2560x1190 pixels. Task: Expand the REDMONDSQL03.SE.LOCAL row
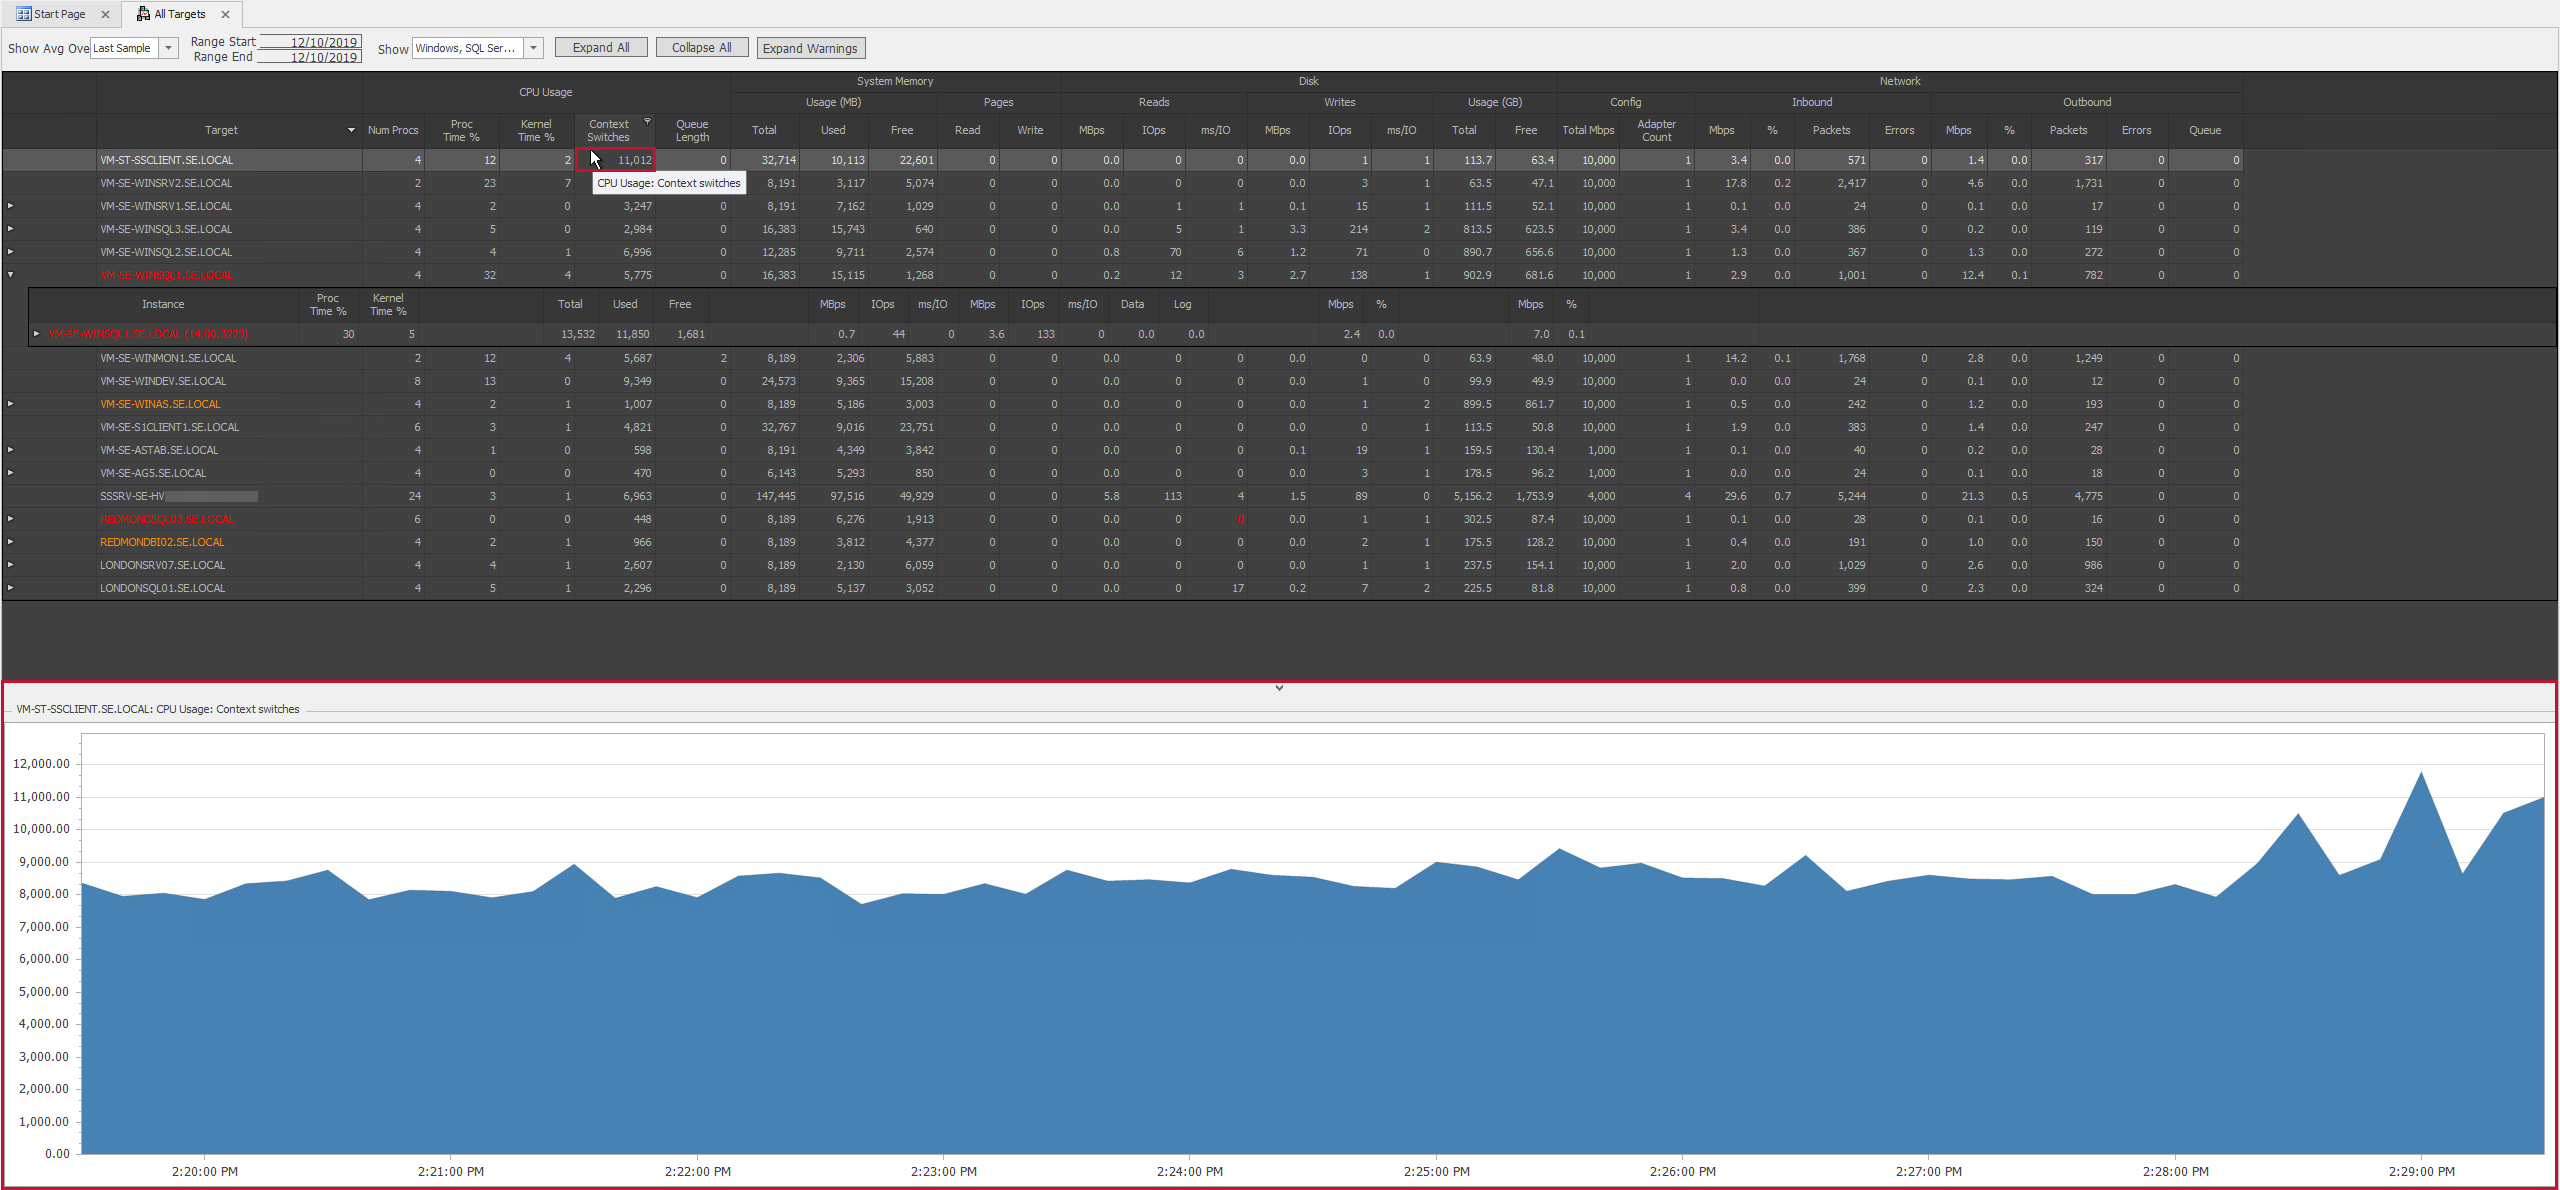(9, 519)
